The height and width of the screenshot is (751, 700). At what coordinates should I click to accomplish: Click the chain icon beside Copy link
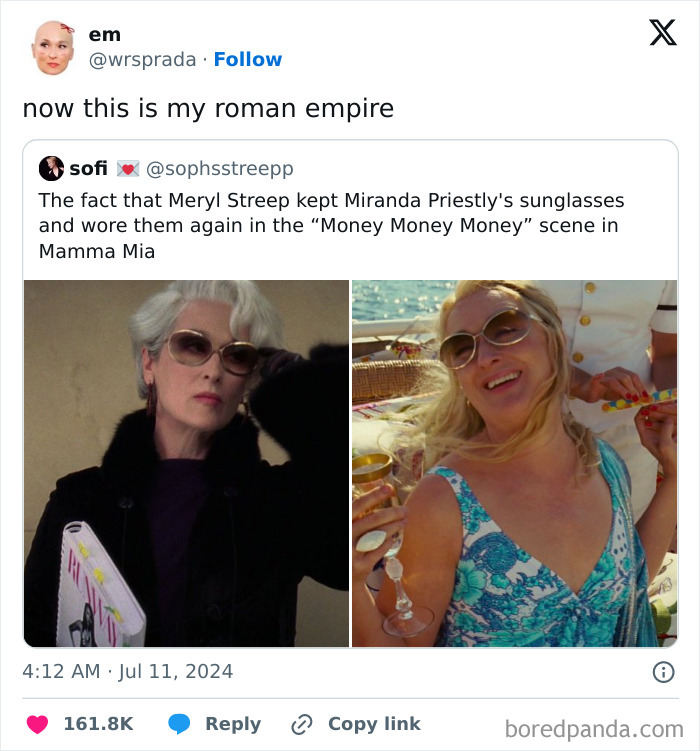tap(302, 724)
